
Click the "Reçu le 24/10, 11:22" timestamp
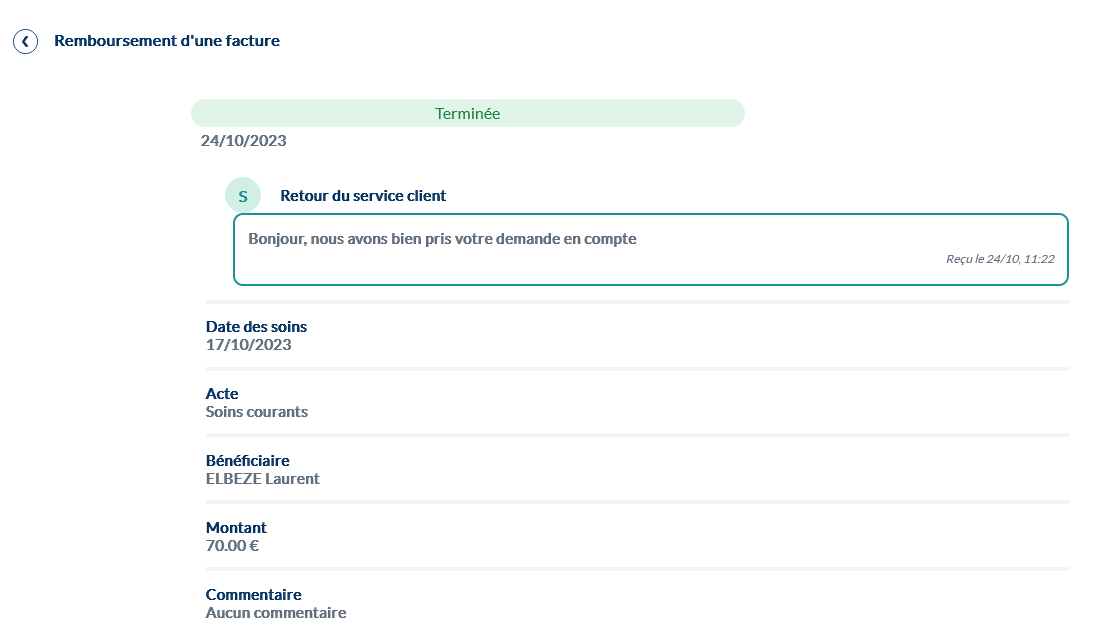click(1000, 259)
